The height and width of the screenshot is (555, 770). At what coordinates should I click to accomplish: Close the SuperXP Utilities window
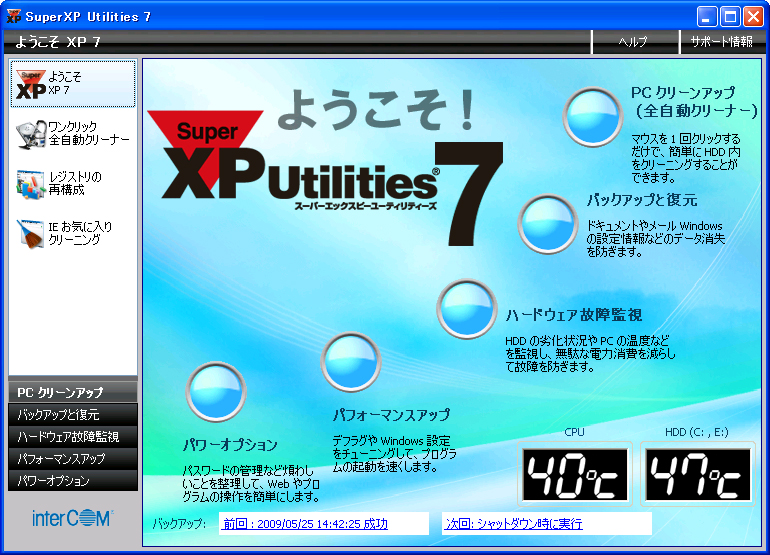(753, 17)
